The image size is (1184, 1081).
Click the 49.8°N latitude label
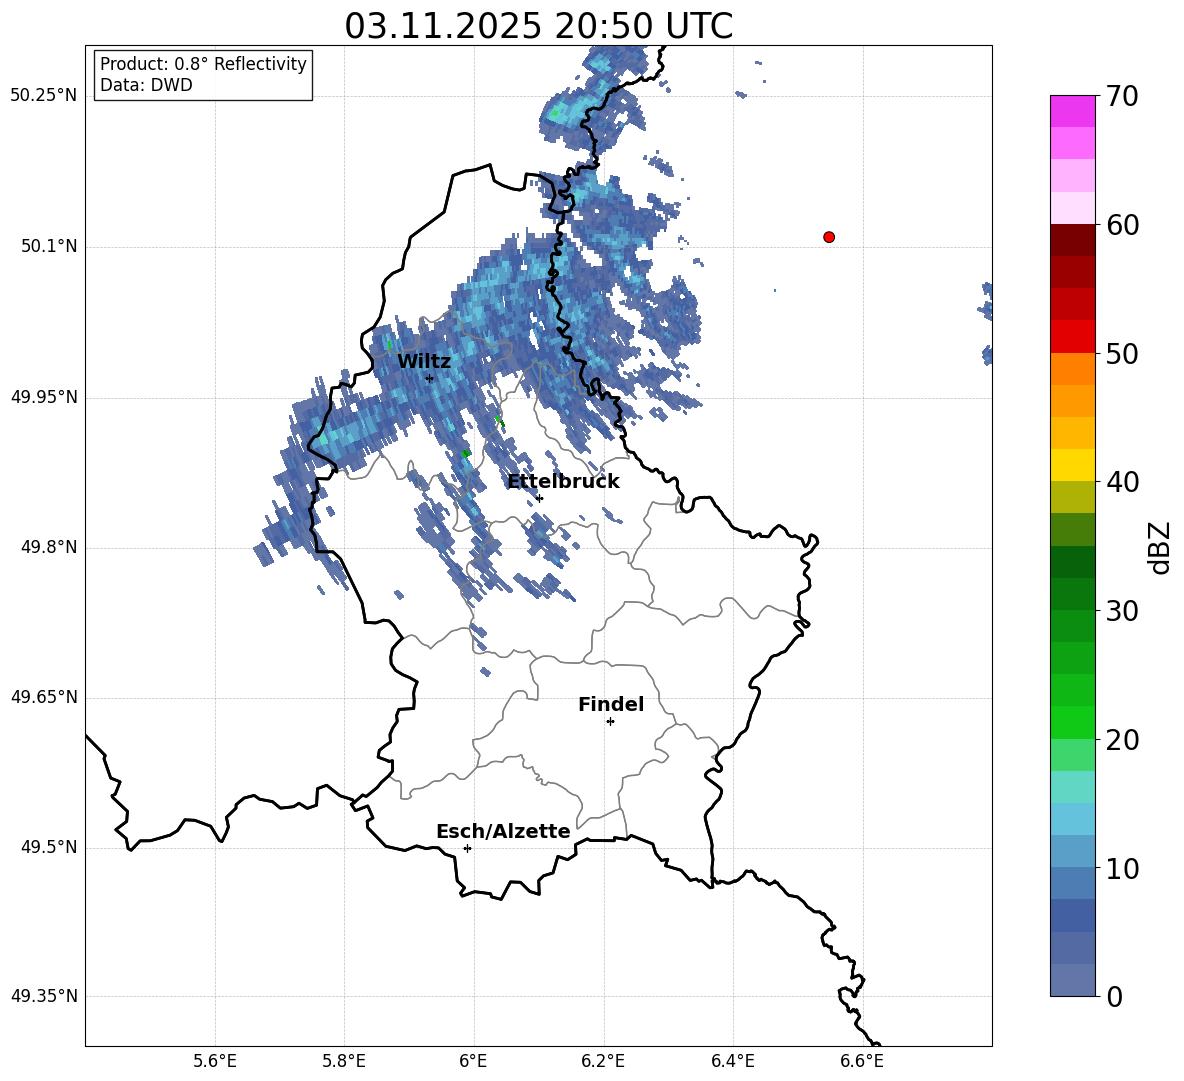(x=49, y=547)
